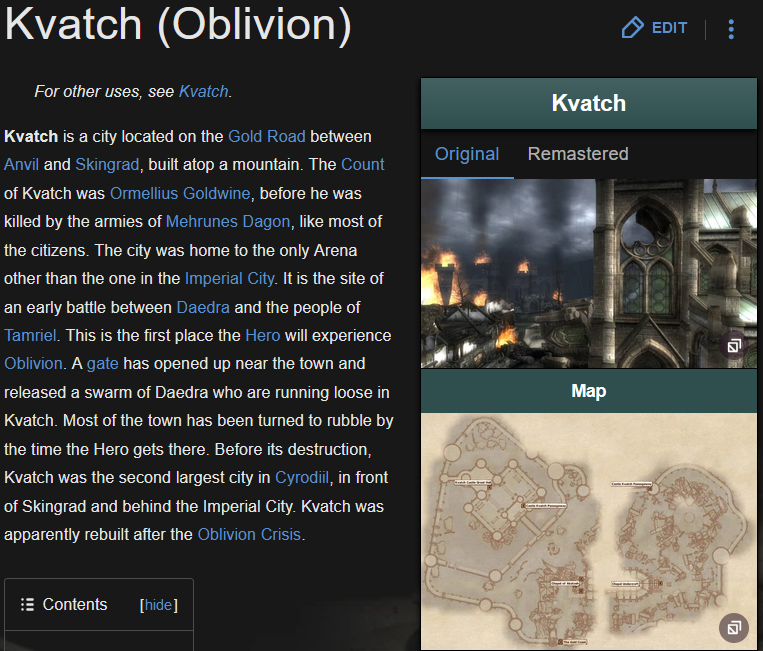The height and width of the screenshot is (651, 763).
Task: Click the pencil edit icon
Action: (633, 27)
